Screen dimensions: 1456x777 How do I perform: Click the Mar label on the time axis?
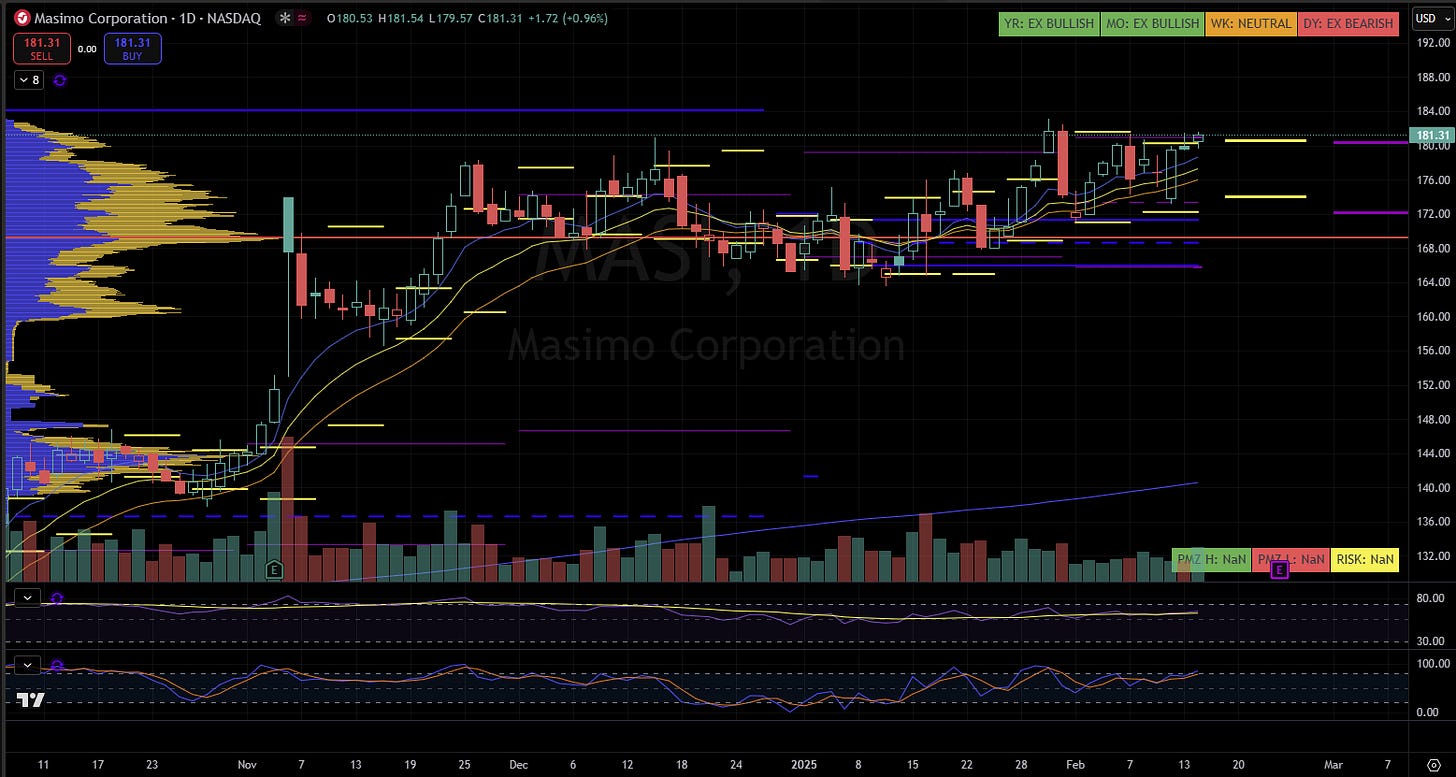click(1333, 763)
